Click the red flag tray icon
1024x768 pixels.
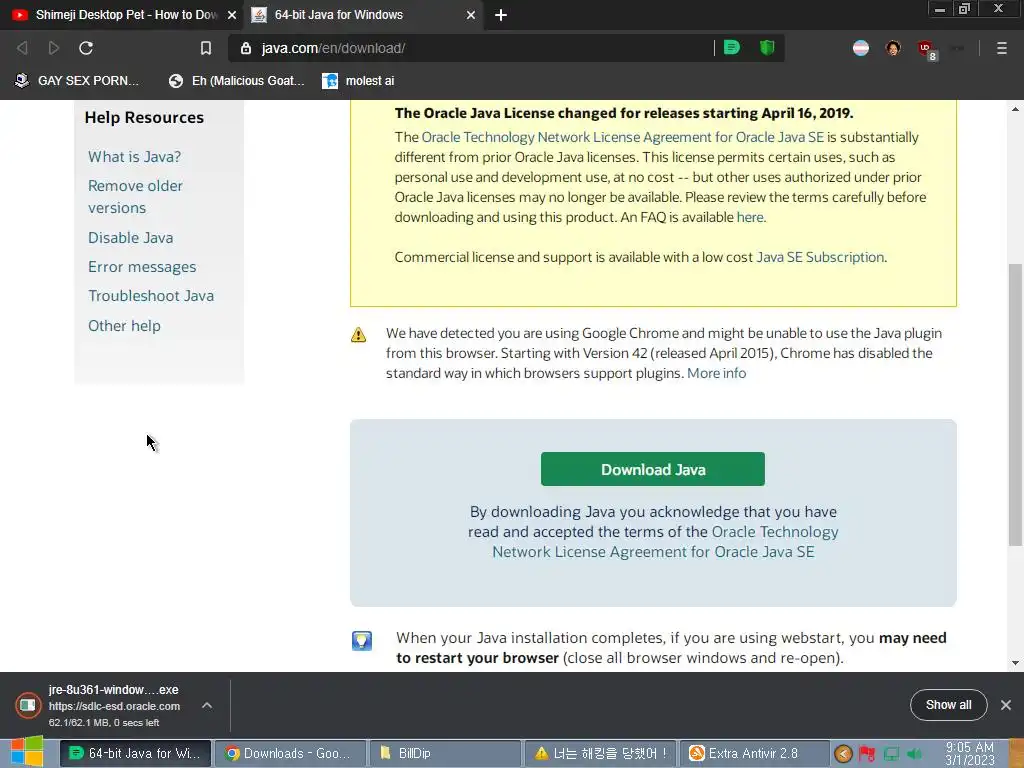coord(867,754)
